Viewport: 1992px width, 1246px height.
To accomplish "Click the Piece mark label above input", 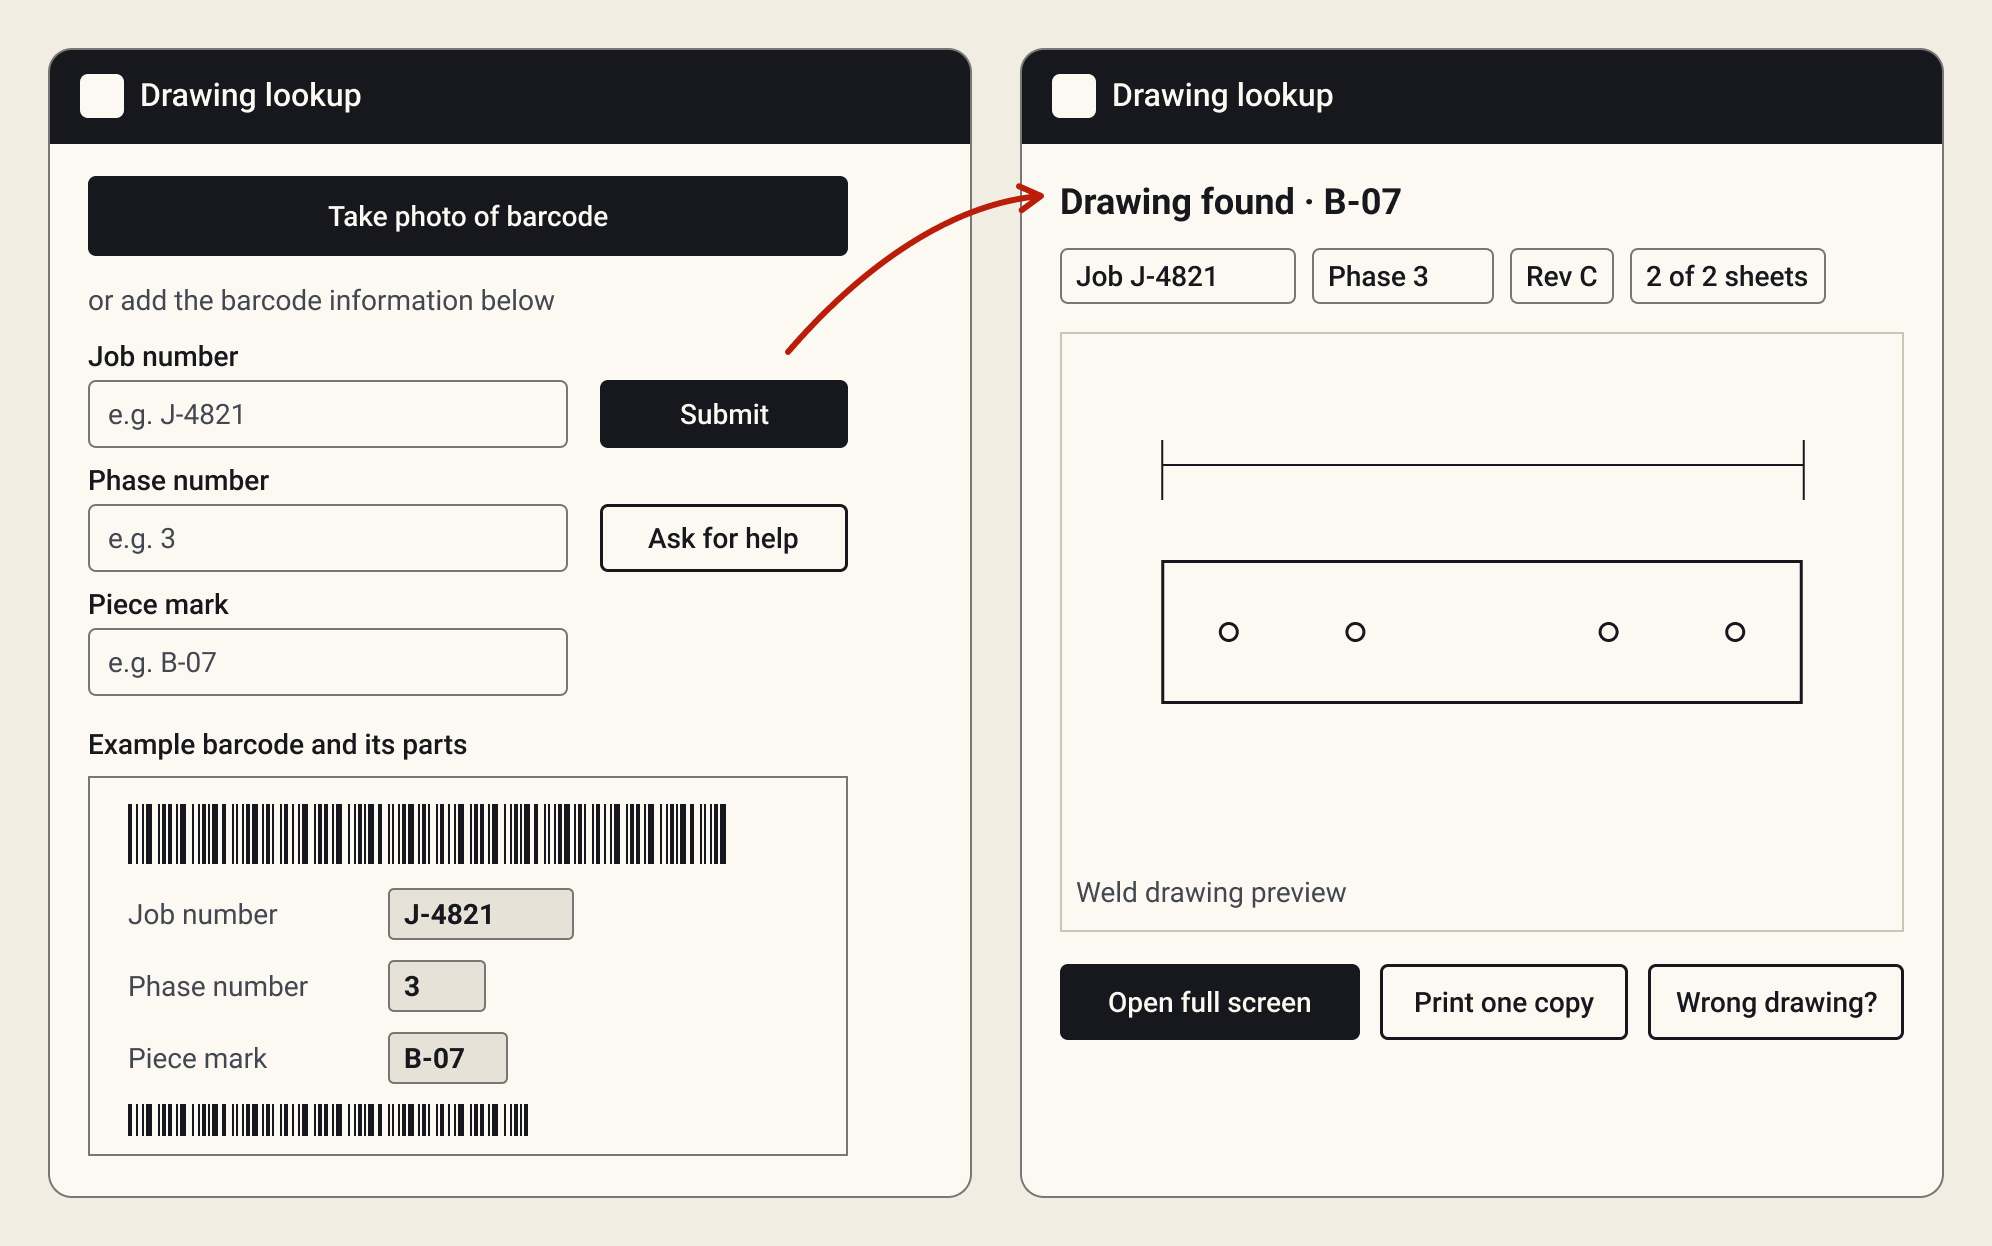I will click(x=158, y=604).
